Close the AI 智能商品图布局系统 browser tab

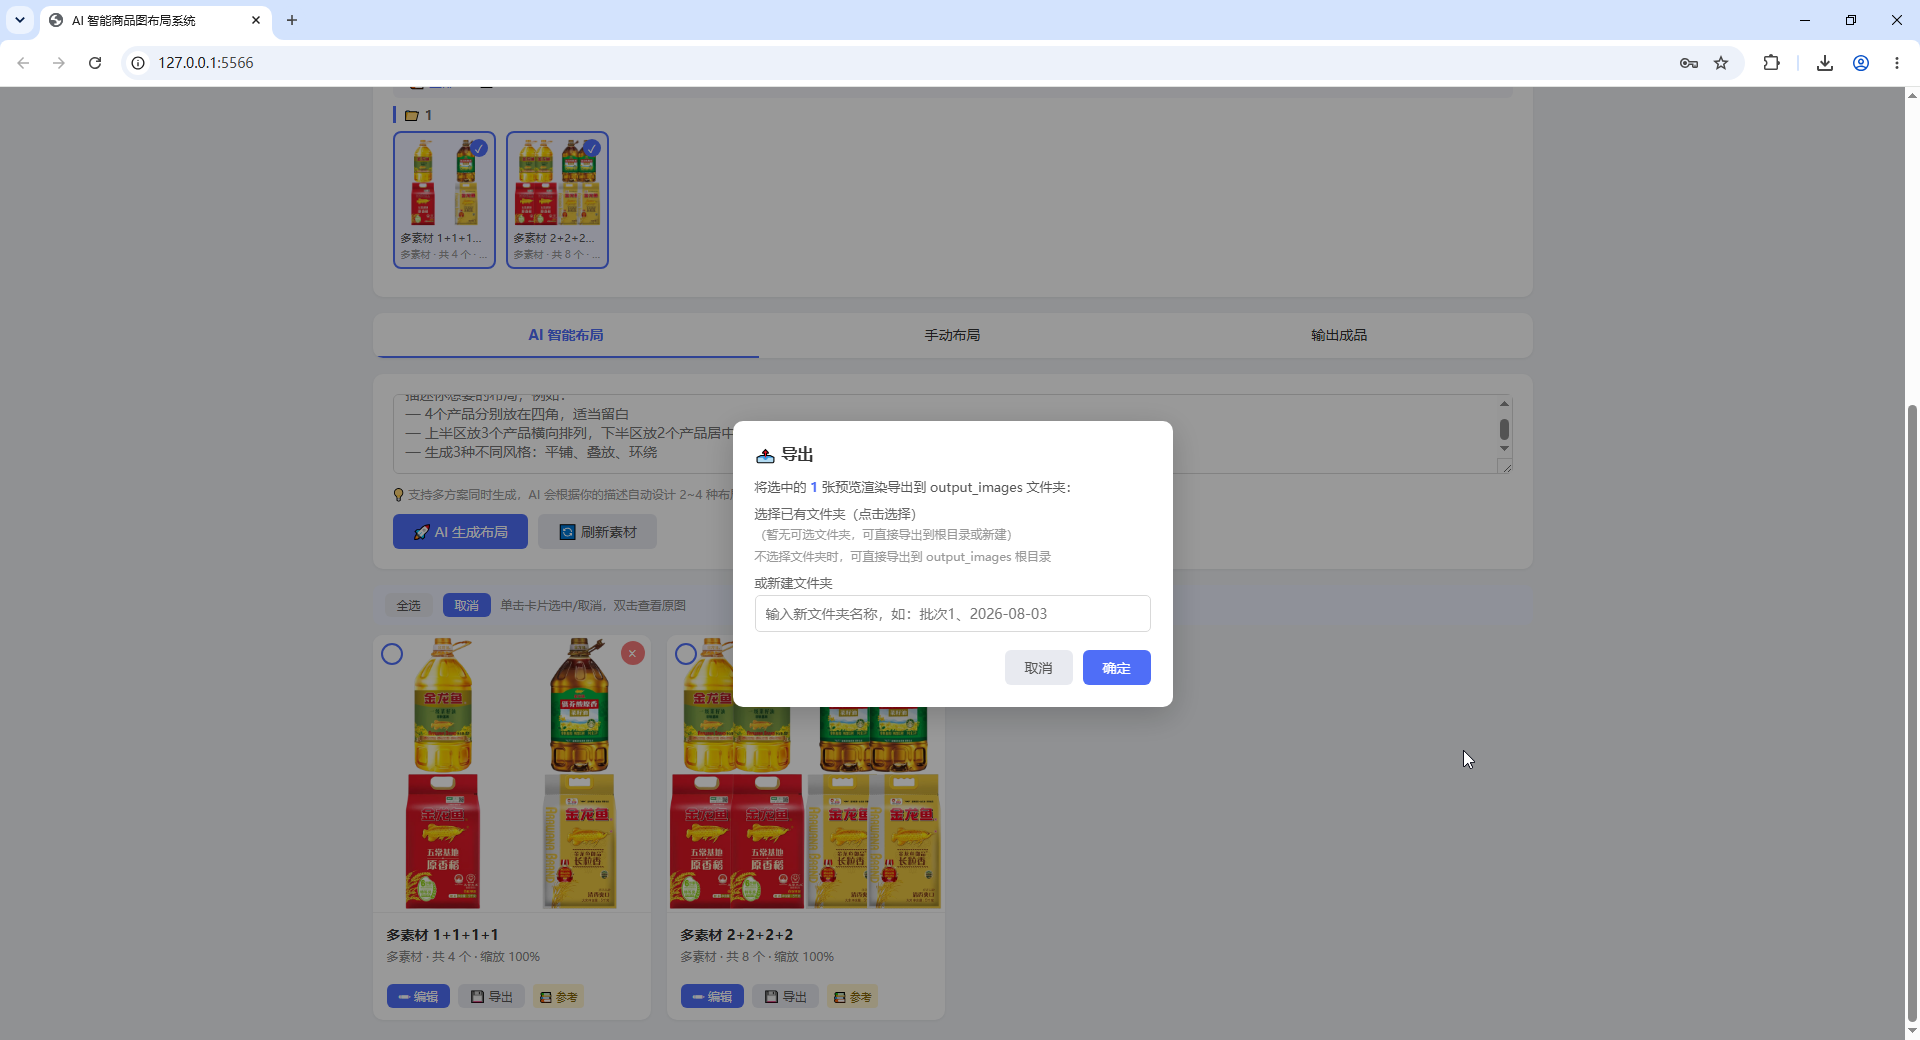coord(256,20)
